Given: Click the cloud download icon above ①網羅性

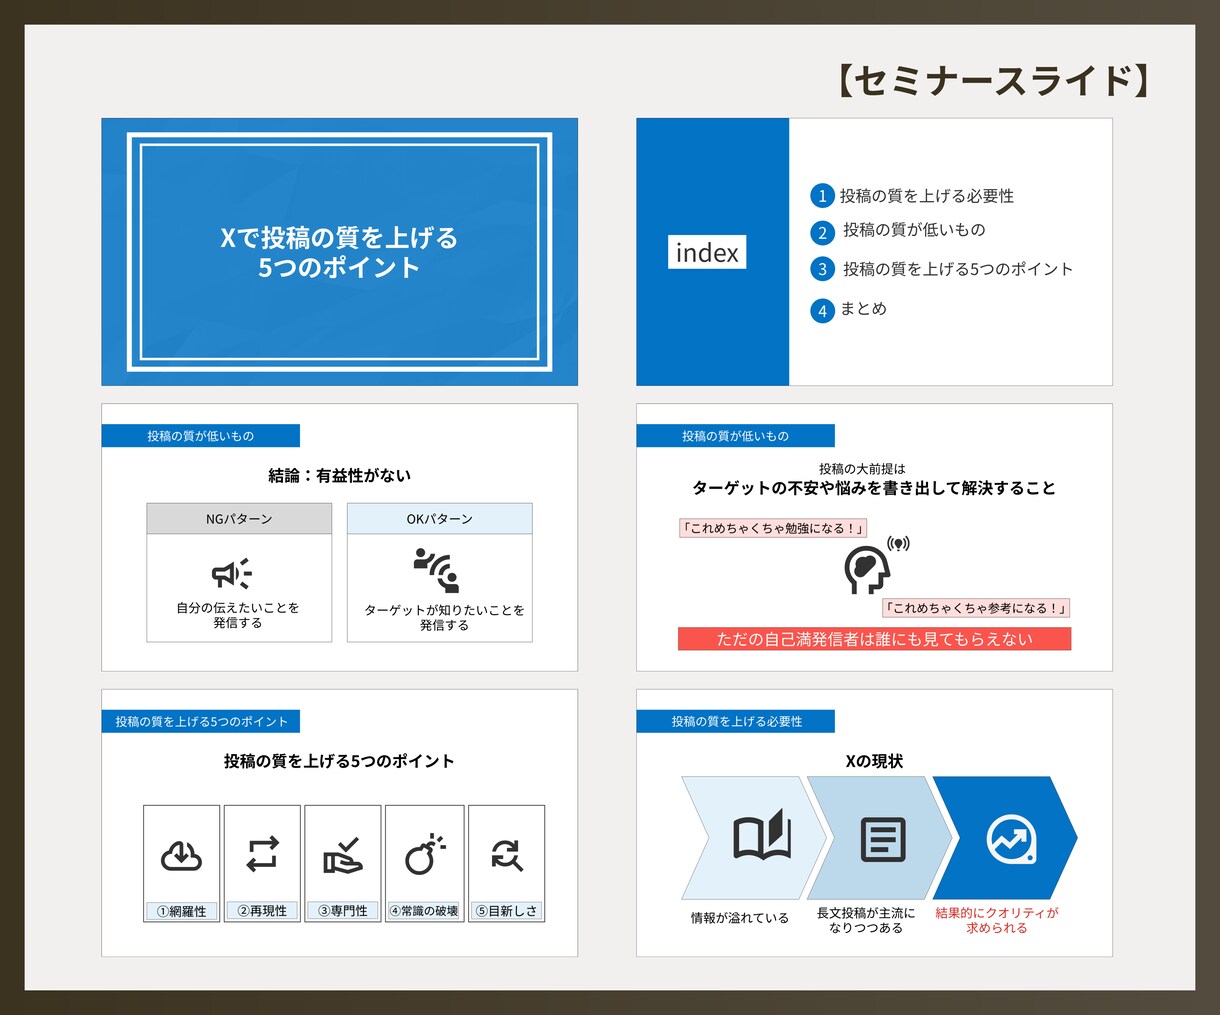Looking at the screenshot, I should 182,856.
